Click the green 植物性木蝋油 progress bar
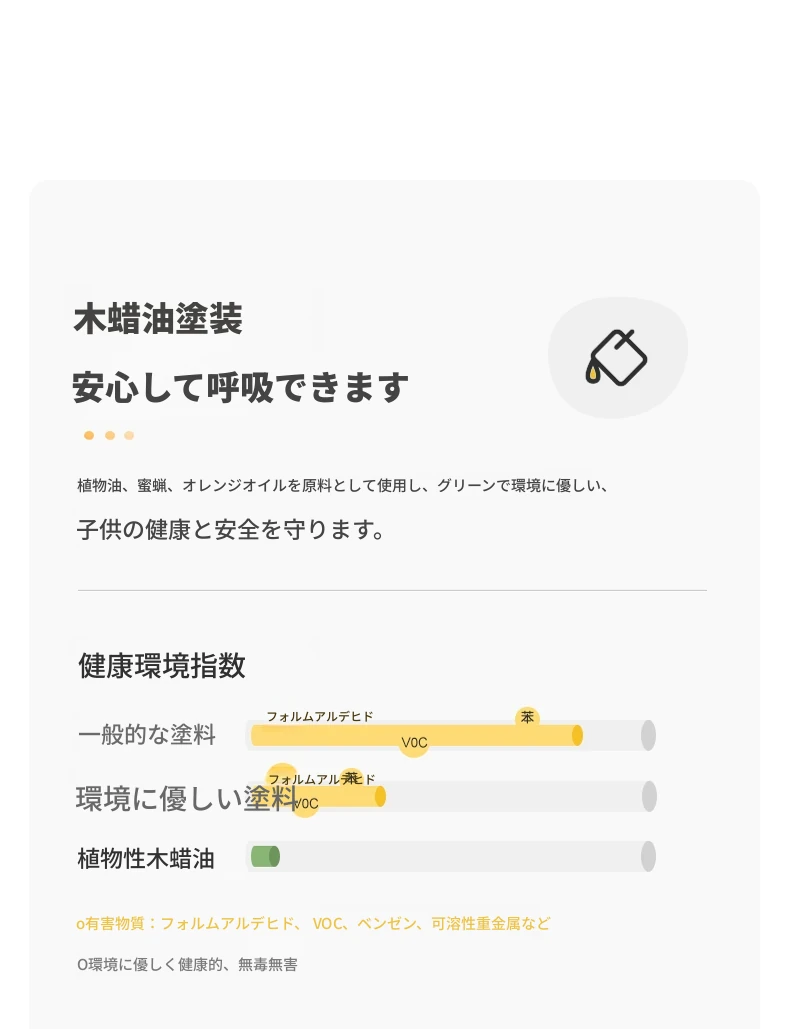Viewport: 790px width, 1029px height. pos(264,856)
